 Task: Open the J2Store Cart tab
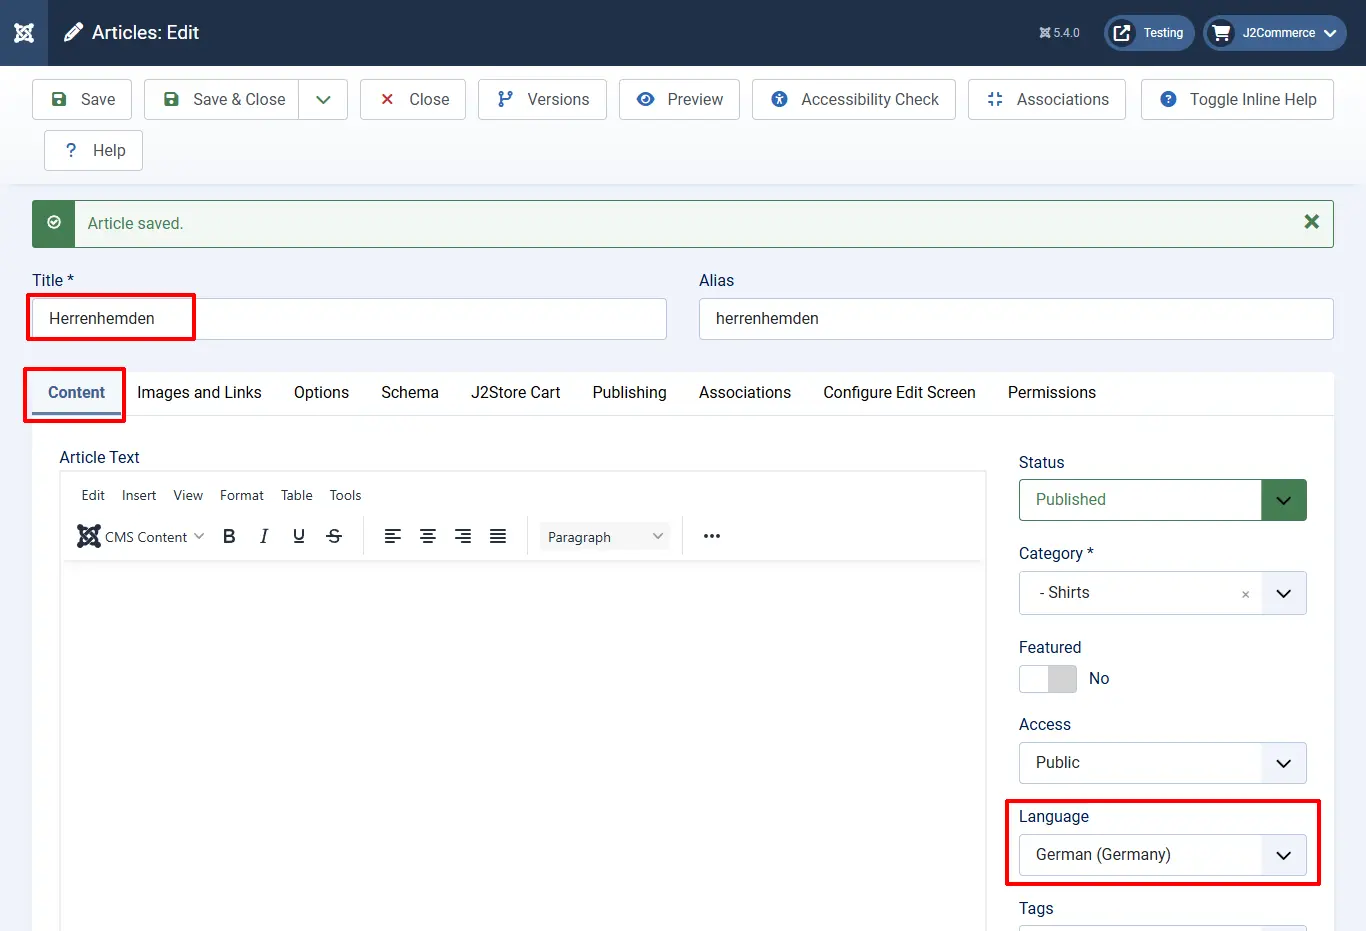click(516, 393)
